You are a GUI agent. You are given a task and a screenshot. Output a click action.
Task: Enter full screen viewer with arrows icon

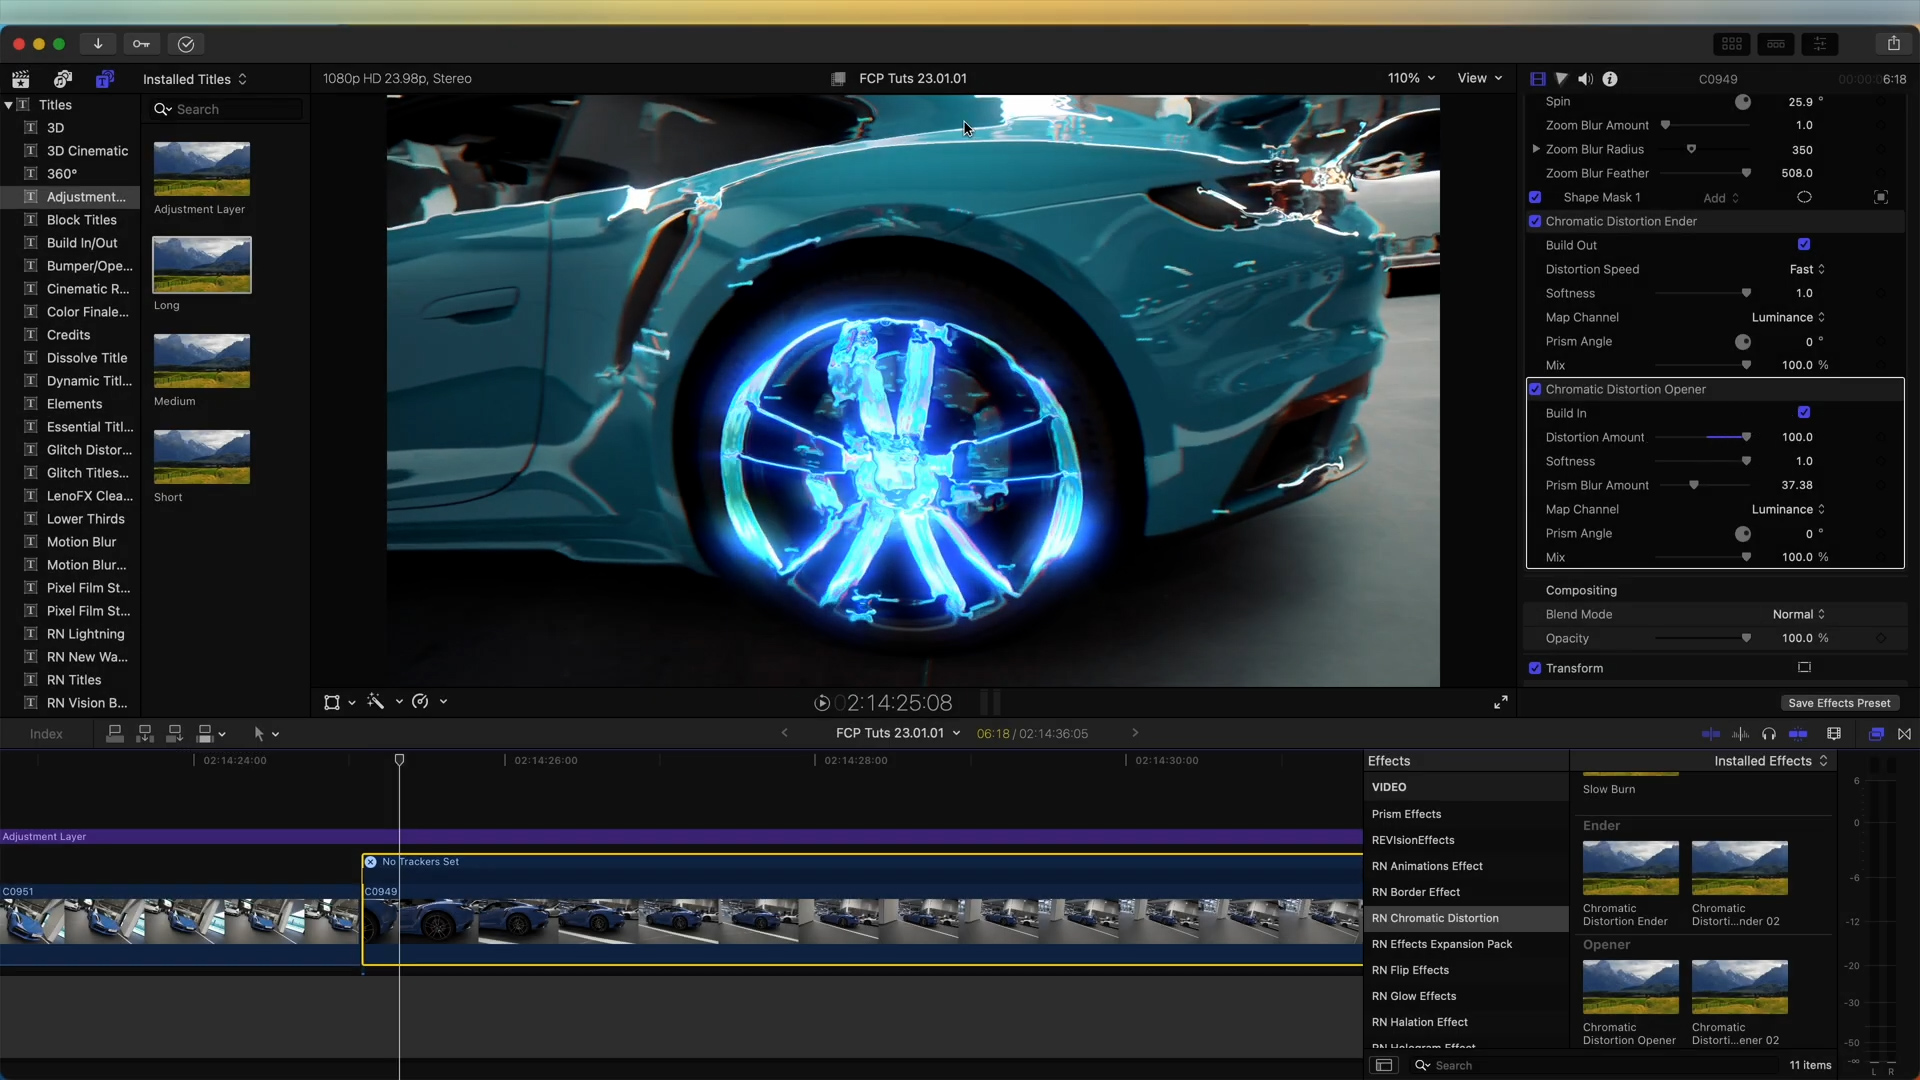click(1501, 703)
